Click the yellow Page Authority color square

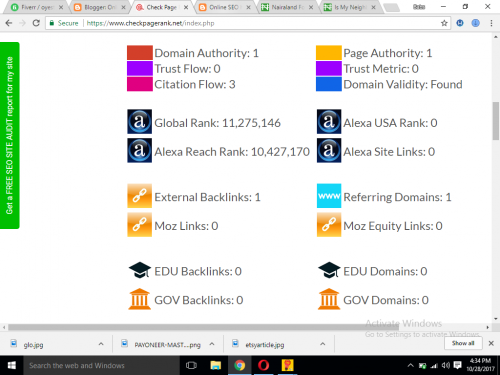pyautogui.click(x=329, y=53)
